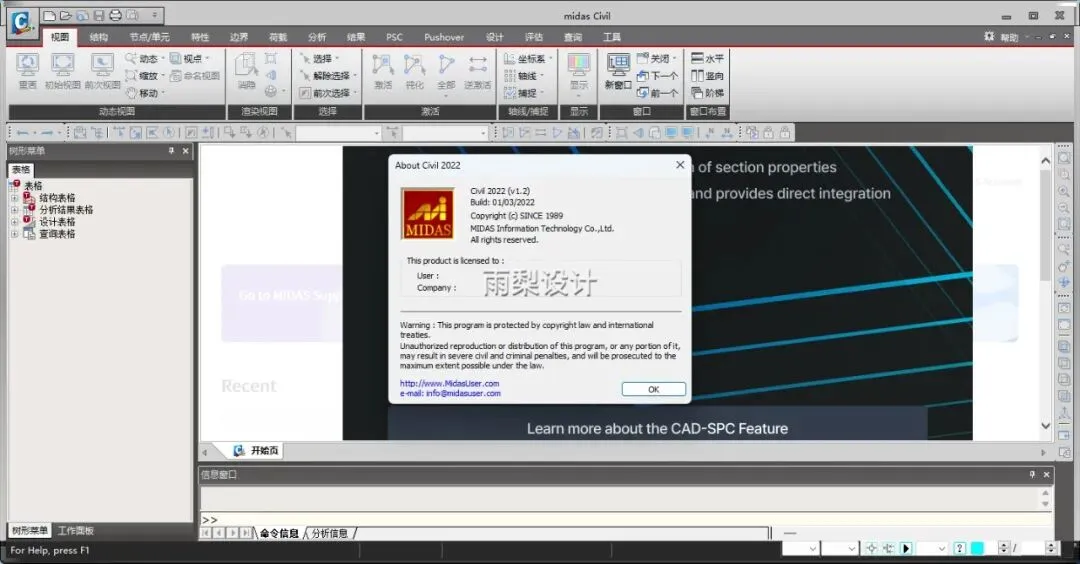The image size is (1080, 564).
Task: Click the midas Civil application logo button
Action: (21, 22)
